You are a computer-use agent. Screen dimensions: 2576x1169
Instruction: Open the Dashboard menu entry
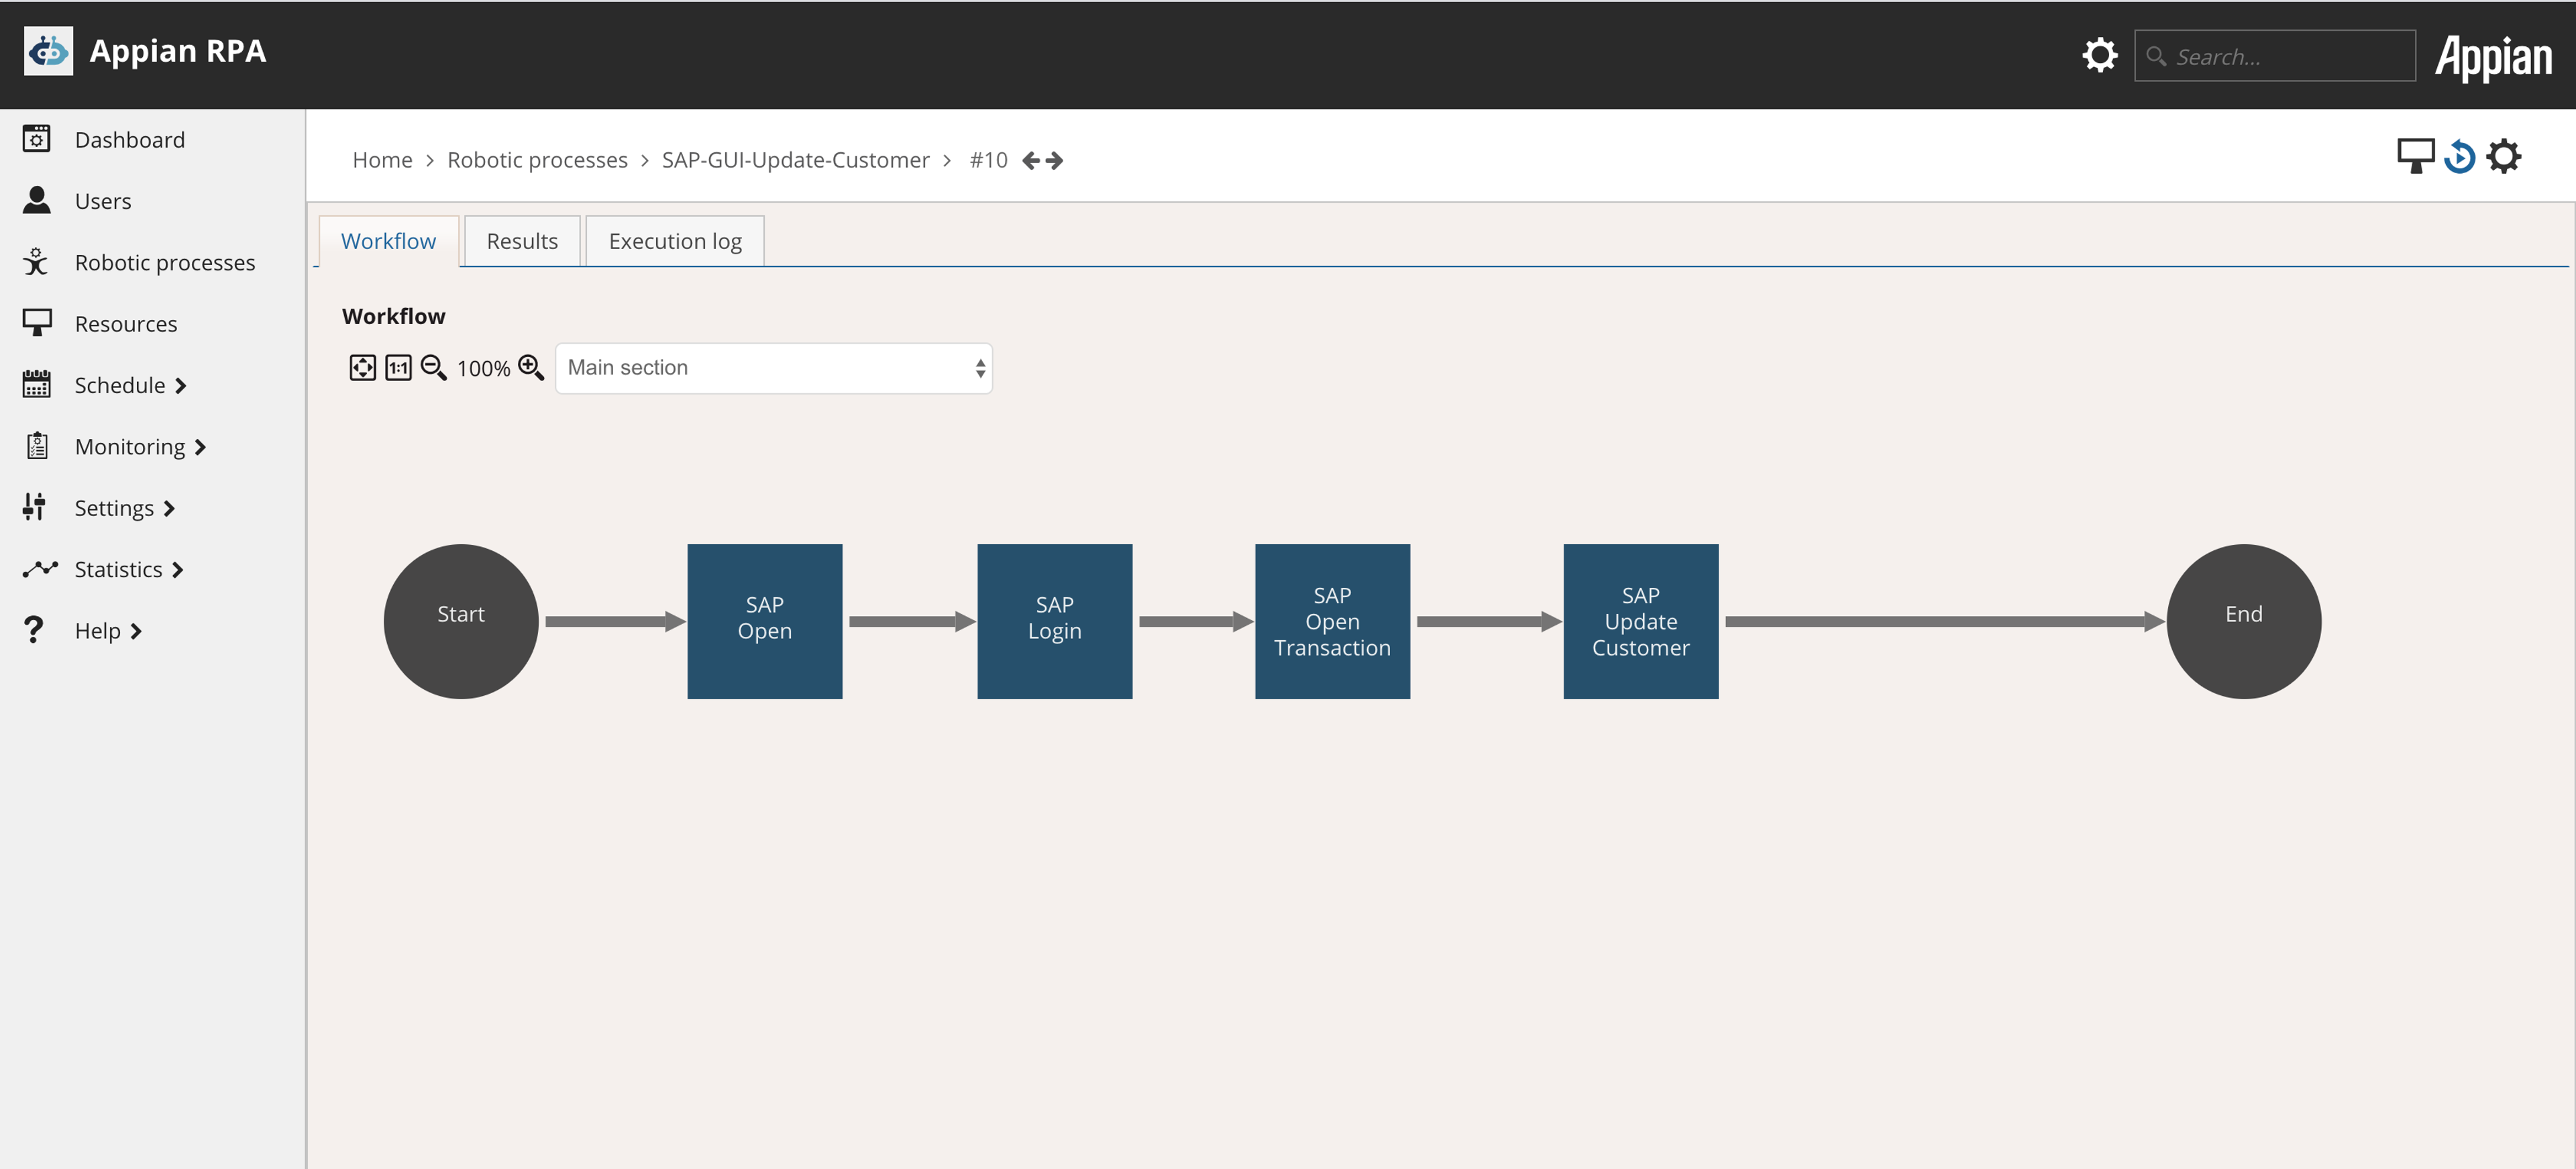point(130,140)
